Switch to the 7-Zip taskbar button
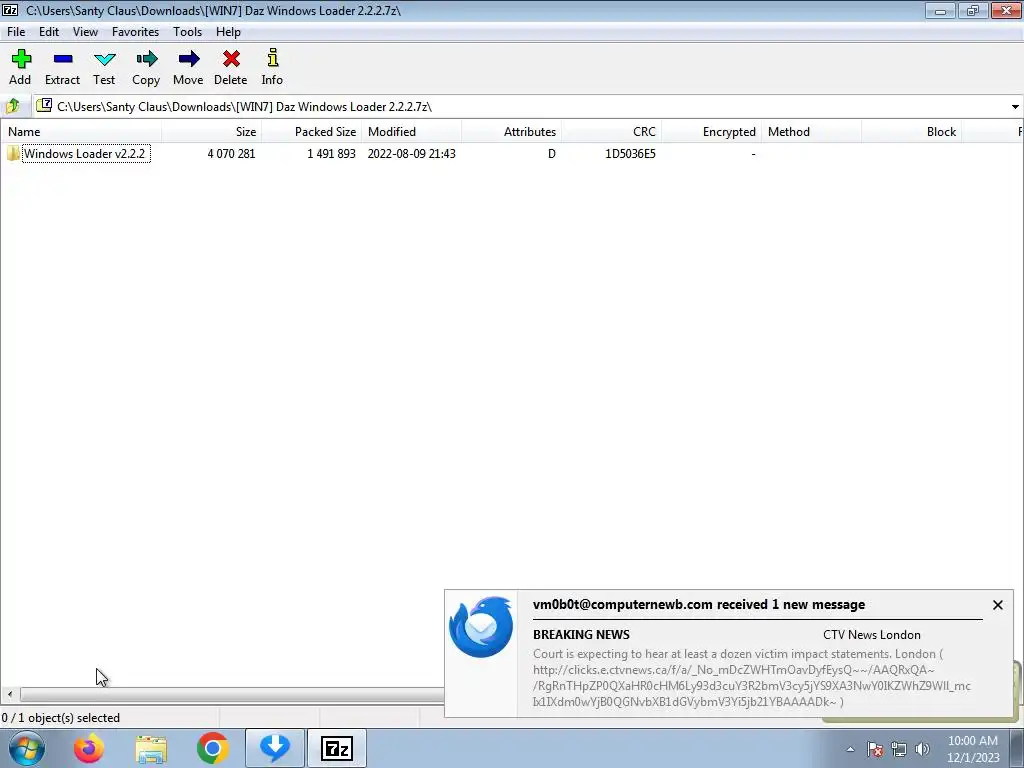 pyautogui.click(x=337, y=748)
